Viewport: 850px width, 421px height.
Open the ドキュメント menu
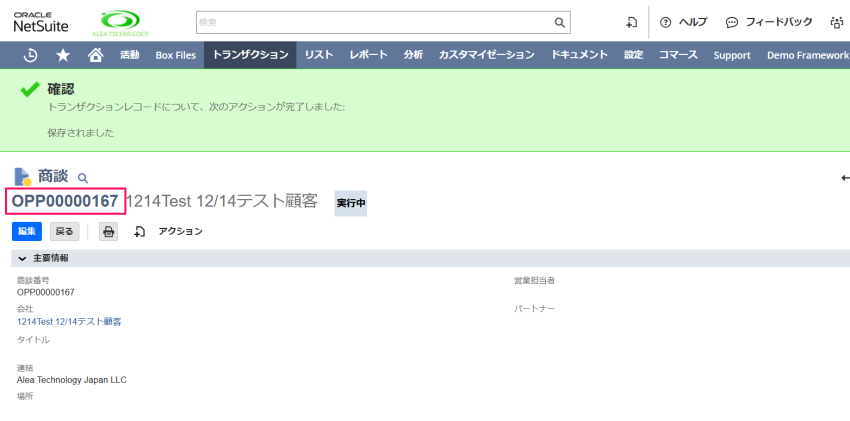(579, 55)
